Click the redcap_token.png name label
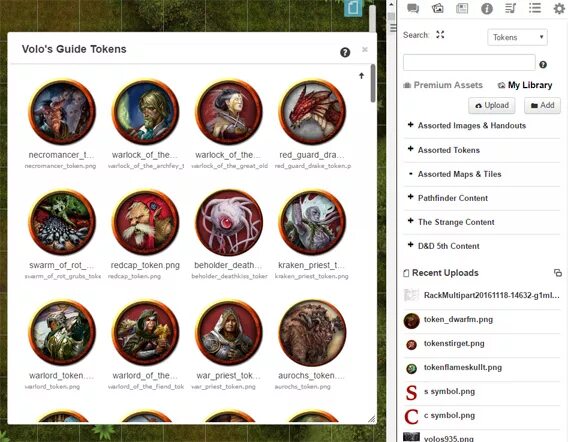 pos(145,265)
